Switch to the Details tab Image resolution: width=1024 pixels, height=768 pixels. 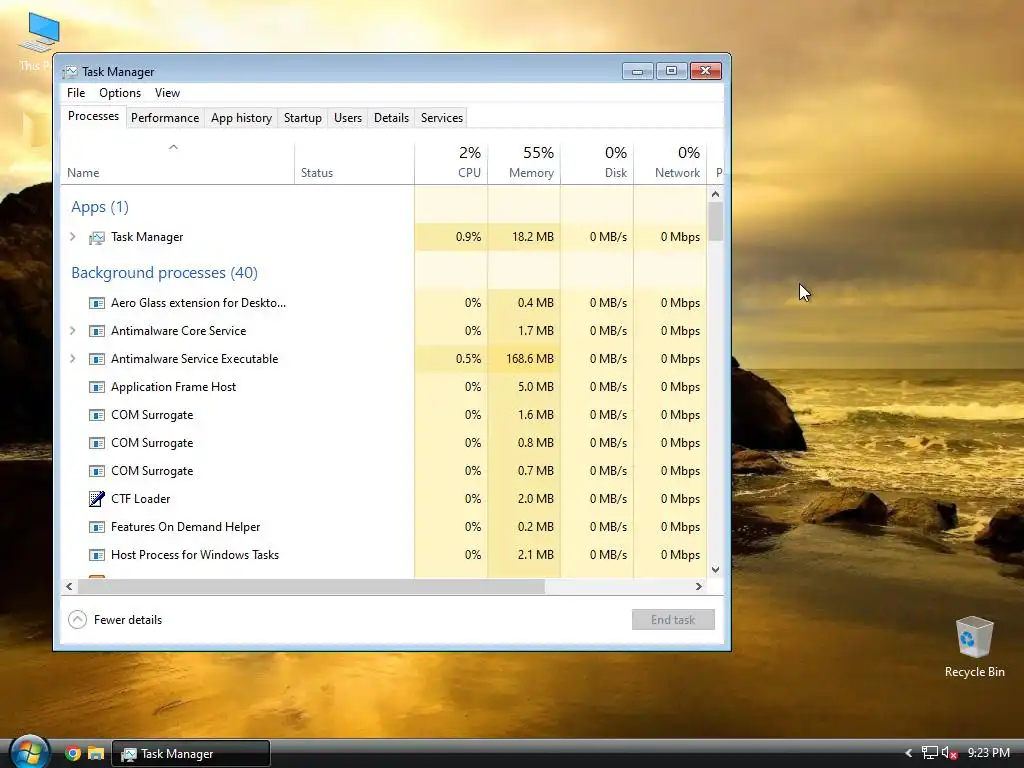[391, 118]
